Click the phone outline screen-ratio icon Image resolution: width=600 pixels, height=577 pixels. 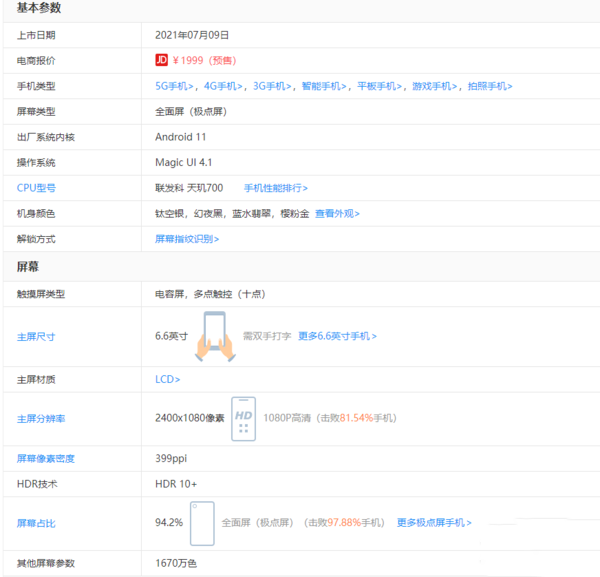(202, 523)
